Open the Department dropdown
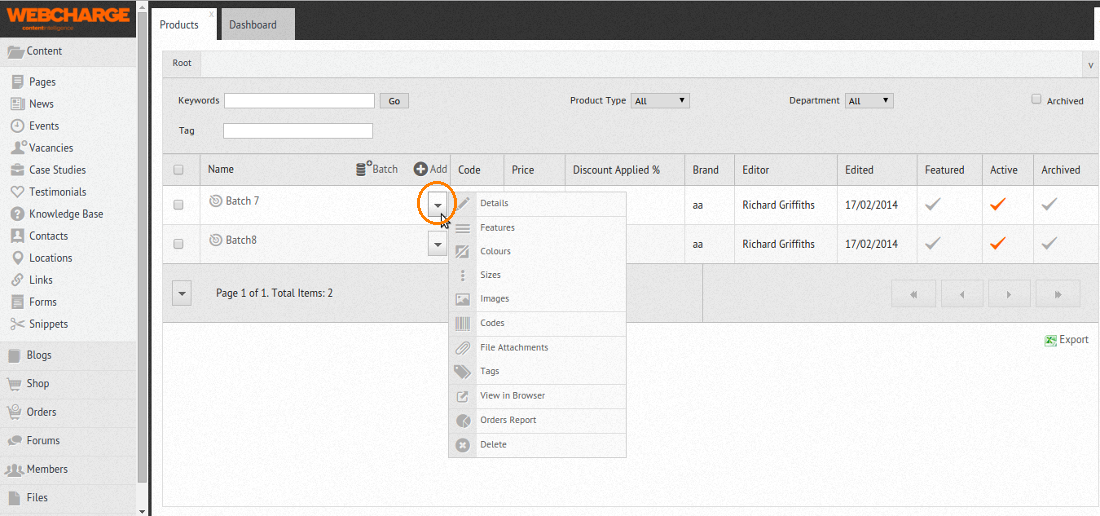The image size is (1100, 516). [x=869, y=101]
